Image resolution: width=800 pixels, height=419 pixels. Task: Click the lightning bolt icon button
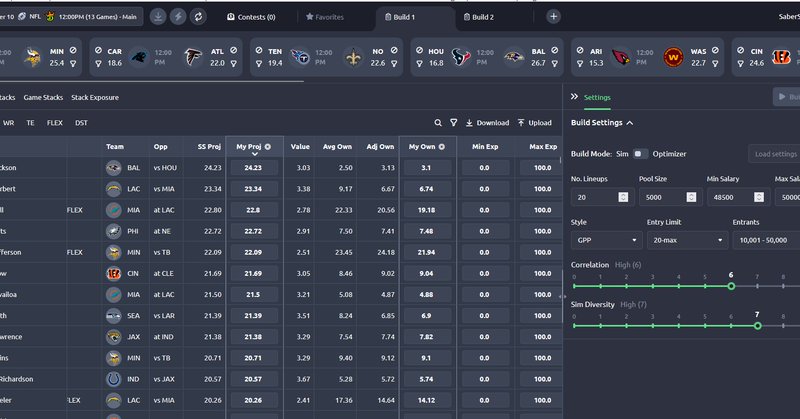(x=178, y=17)
